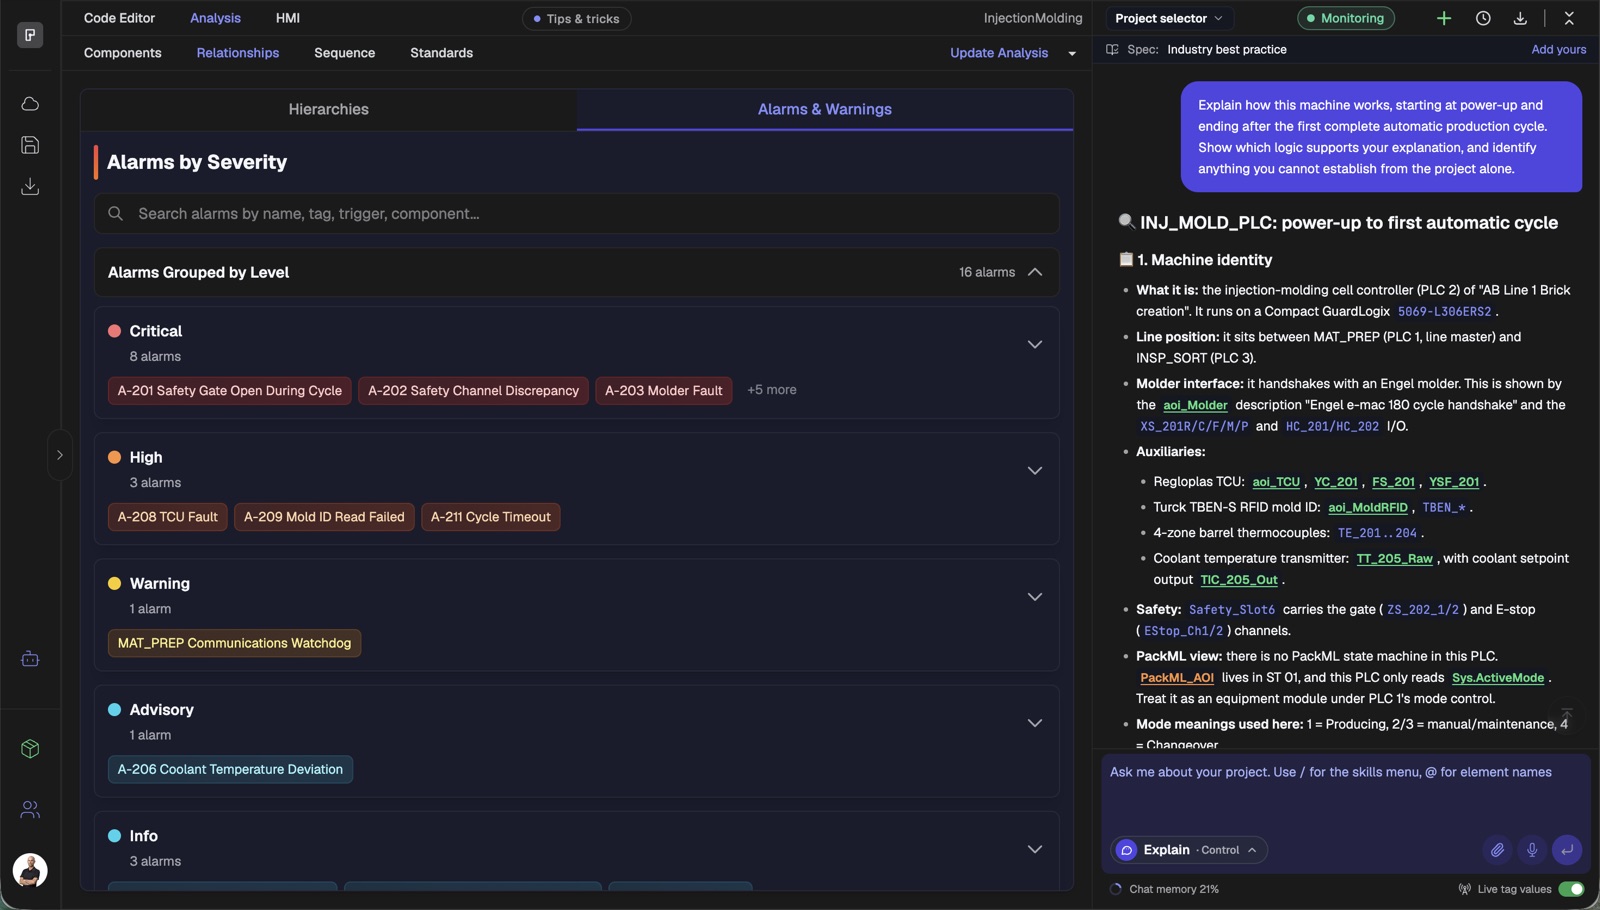This screenshot has width=1600, height=910.
Task: Expand the Advisory alarms group
Action: (x=1035, y=723)
